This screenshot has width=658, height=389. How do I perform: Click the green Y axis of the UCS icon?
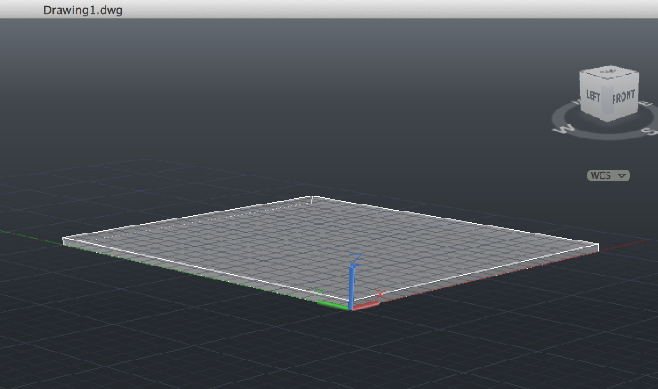[x=334, y=305]
